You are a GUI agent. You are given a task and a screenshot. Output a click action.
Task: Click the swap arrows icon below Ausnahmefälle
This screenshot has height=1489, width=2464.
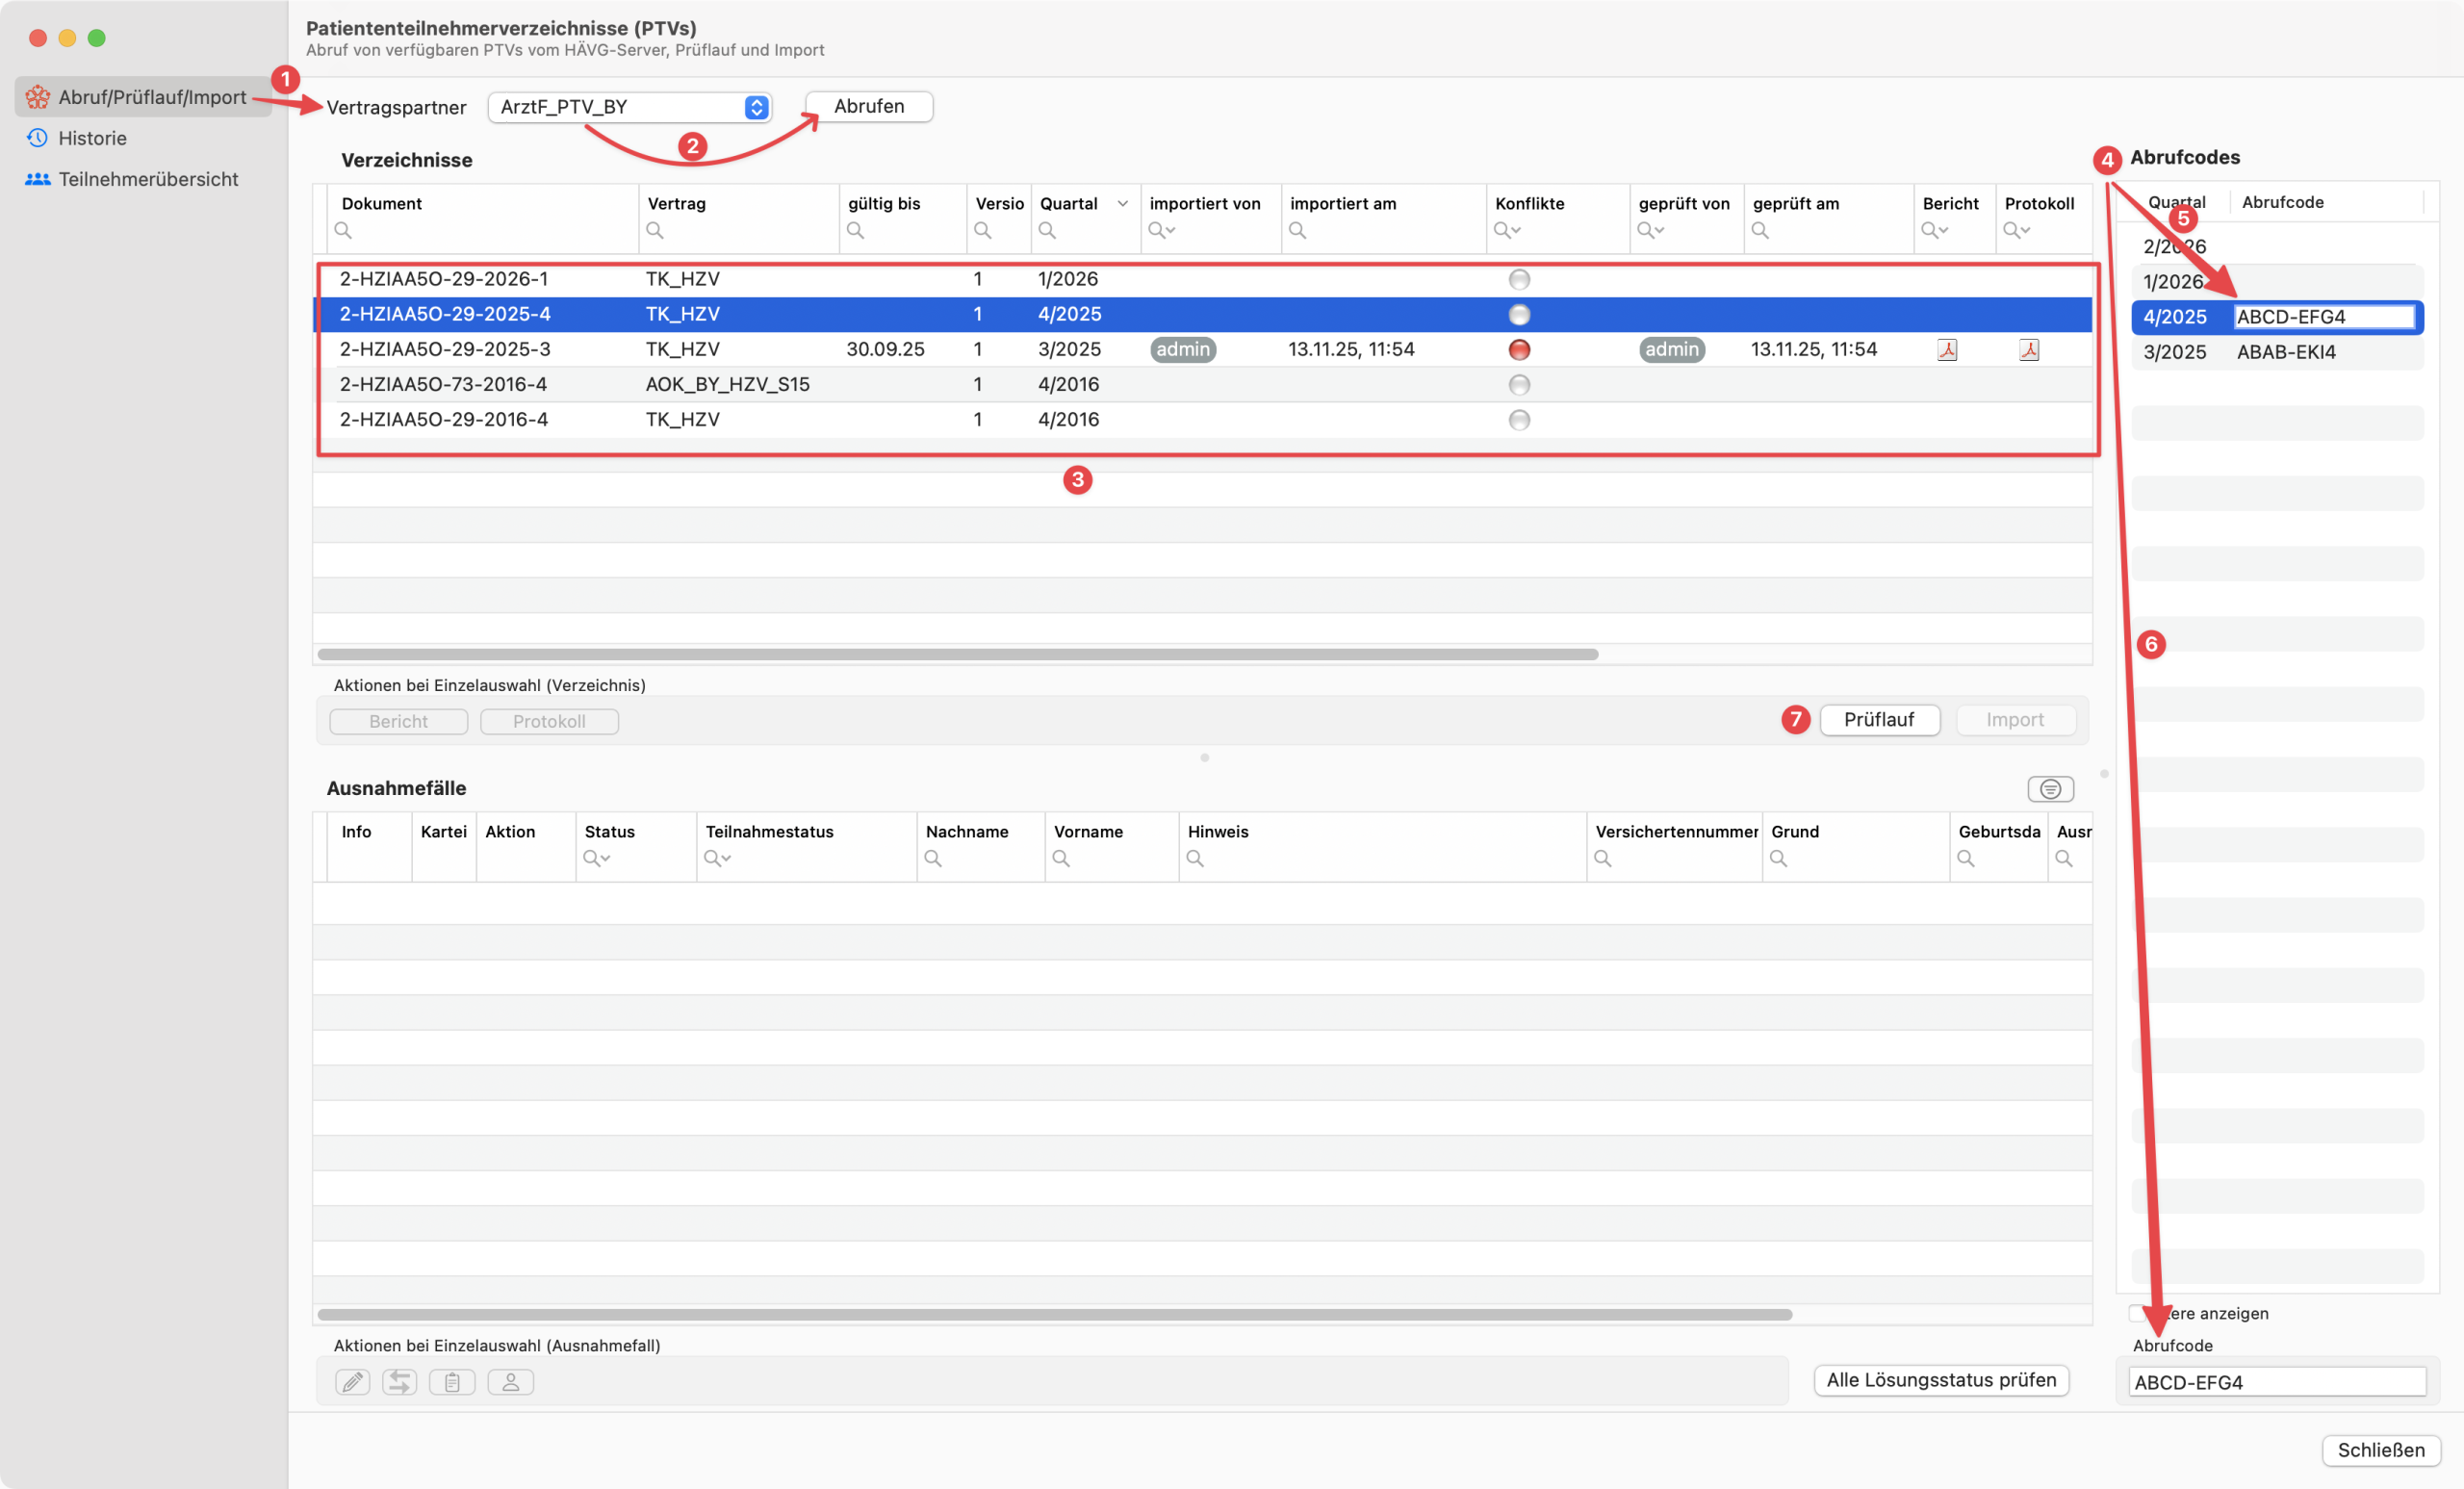(400, 1382)
